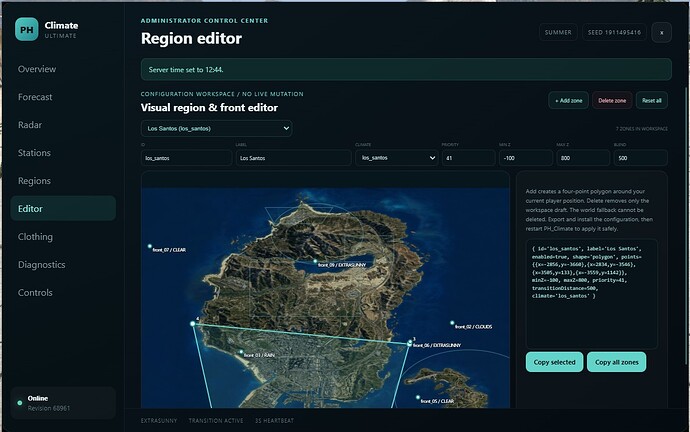690x432 pixels.
Task: Select the Editor sidebar item
Action: pos(63,209)
